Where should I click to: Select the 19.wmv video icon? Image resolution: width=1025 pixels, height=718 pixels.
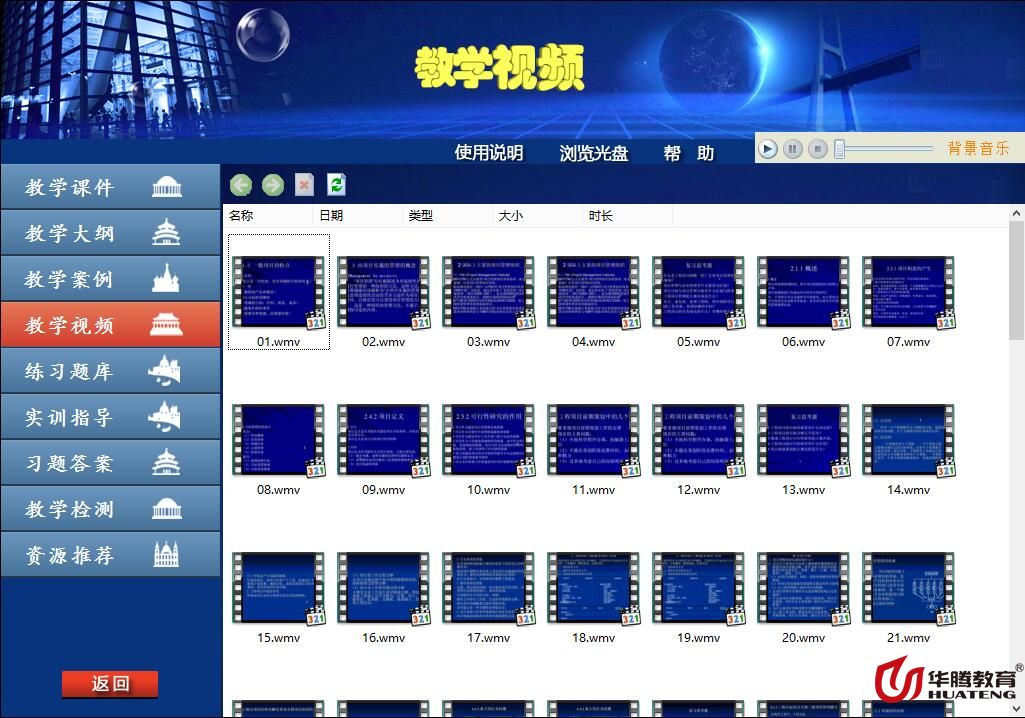tap(699, 588)
